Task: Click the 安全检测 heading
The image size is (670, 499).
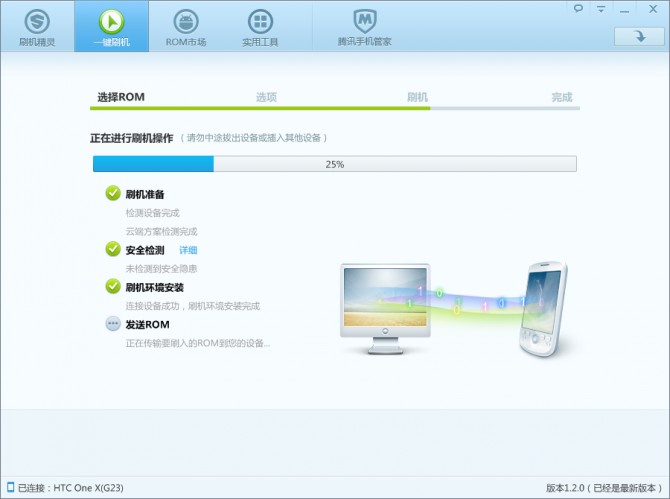Action: pyautogui.click(x=145, y=250)
